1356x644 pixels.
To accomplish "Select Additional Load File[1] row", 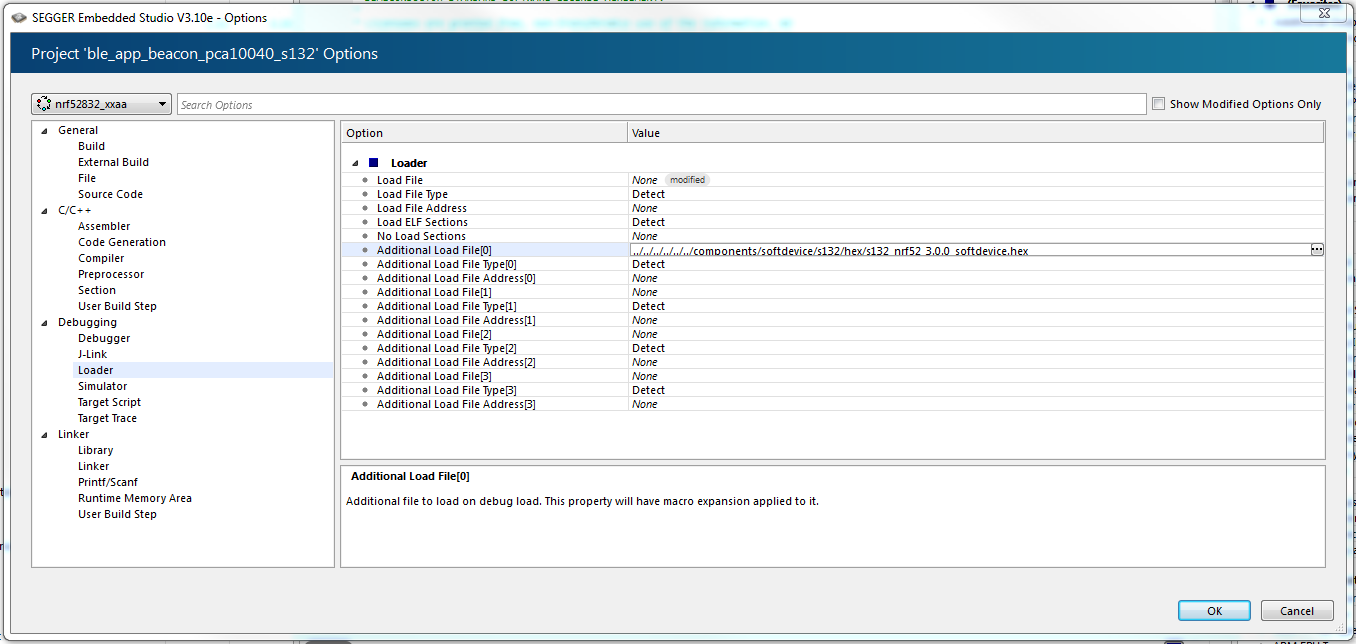I will (x=832, y=292).
